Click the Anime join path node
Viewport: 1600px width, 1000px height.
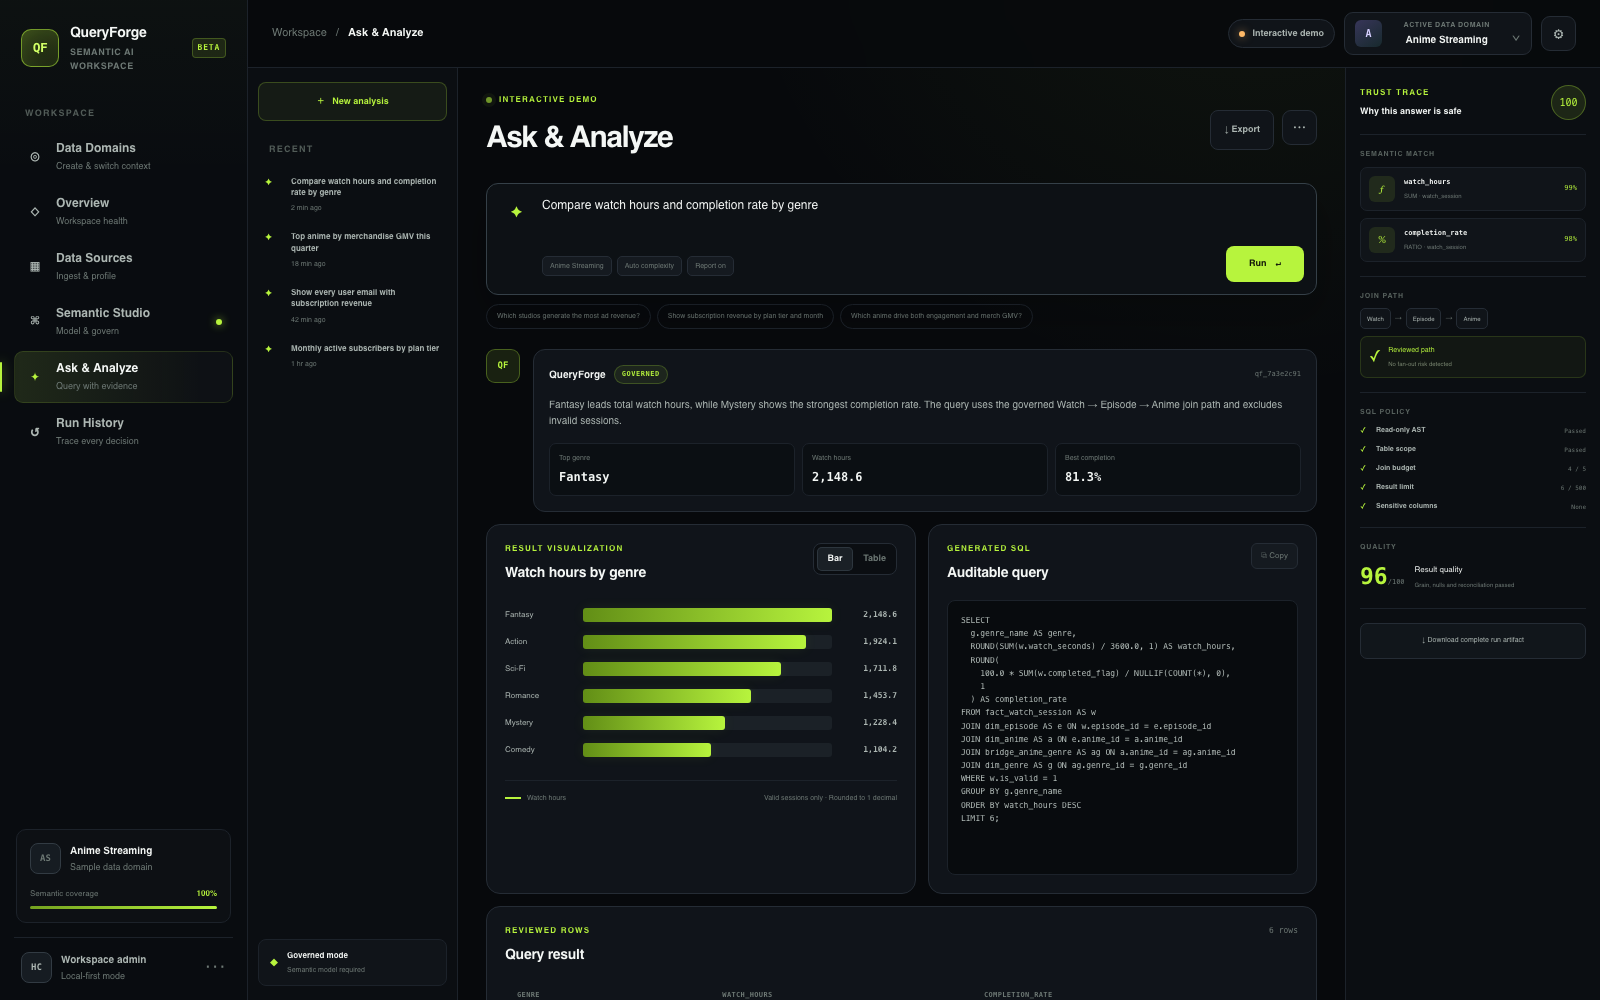pyautogui.click(x=1472, y=319)
